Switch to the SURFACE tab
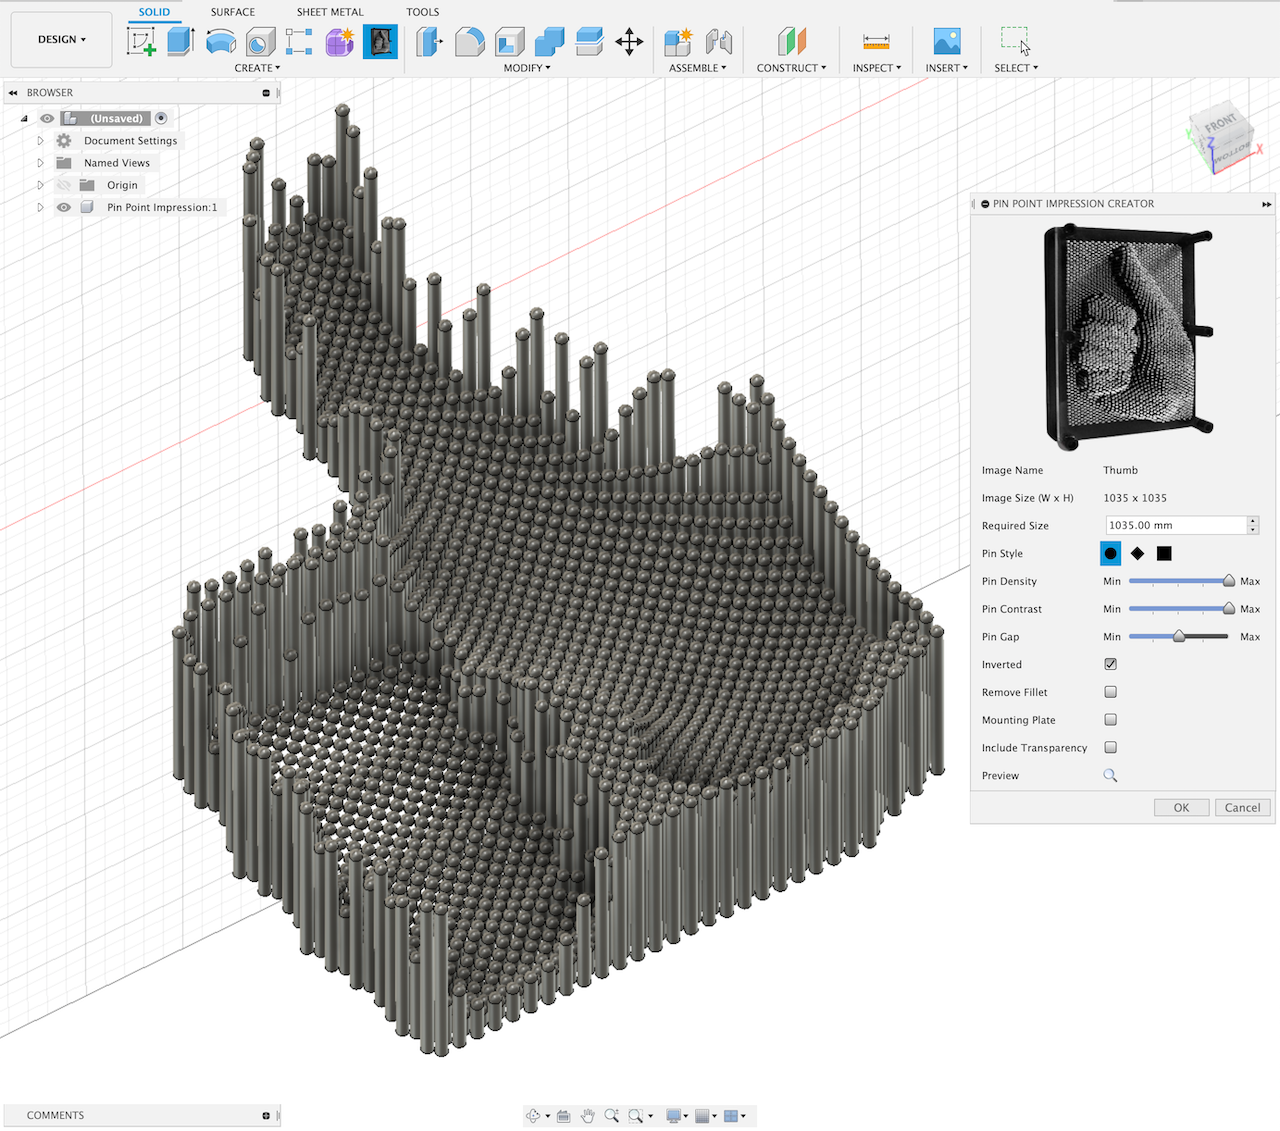Image resolution: width=1280 pixels, height=1131 pixels. [x=232, y=12]
